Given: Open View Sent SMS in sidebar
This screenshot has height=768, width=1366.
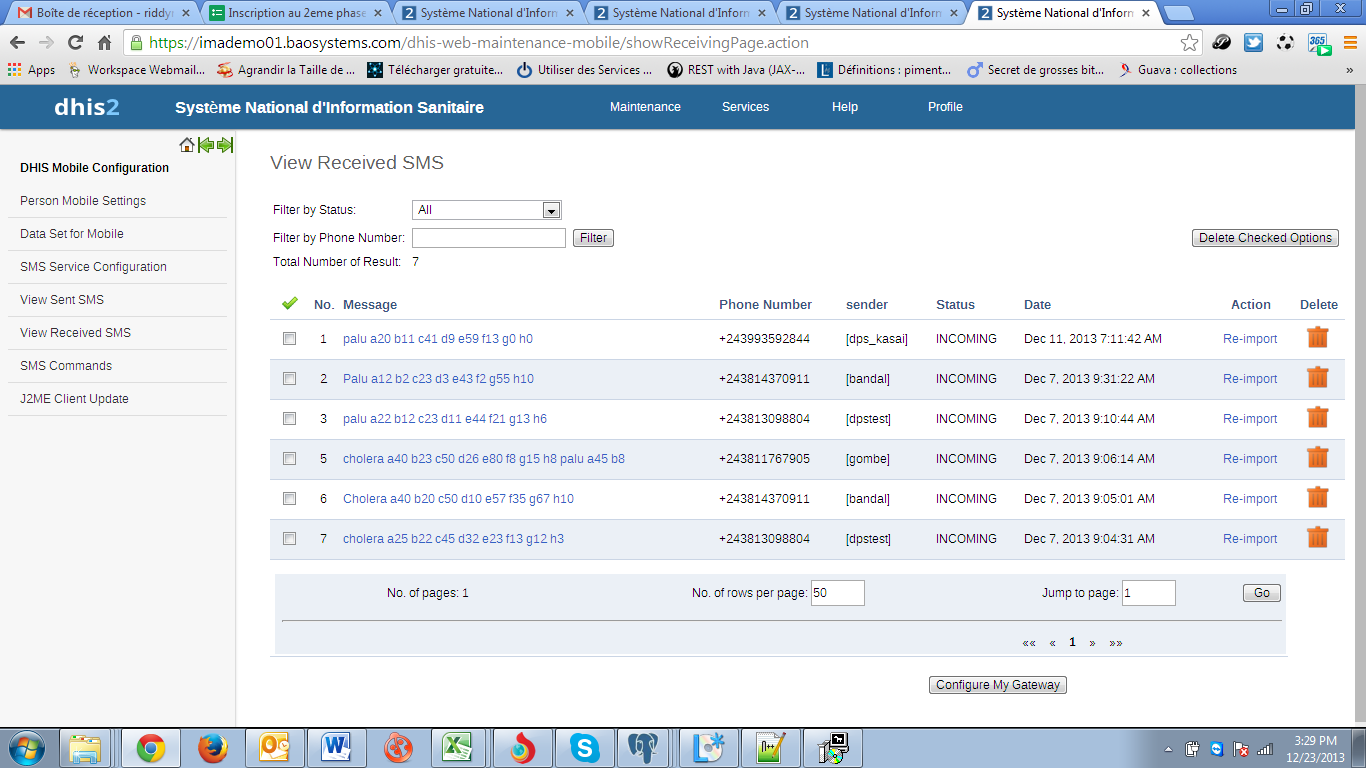Looking at the screenshot, I should (62, 300).
